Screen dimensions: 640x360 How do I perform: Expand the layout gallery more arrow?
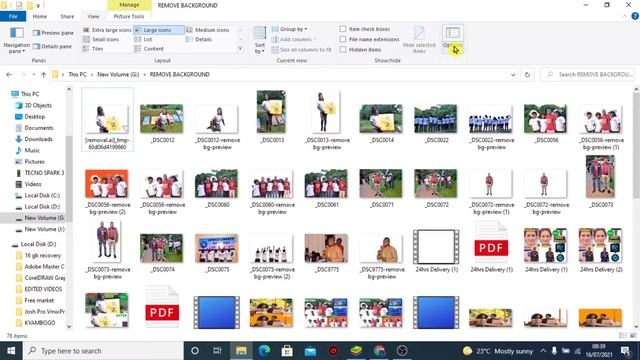point(240,49)
